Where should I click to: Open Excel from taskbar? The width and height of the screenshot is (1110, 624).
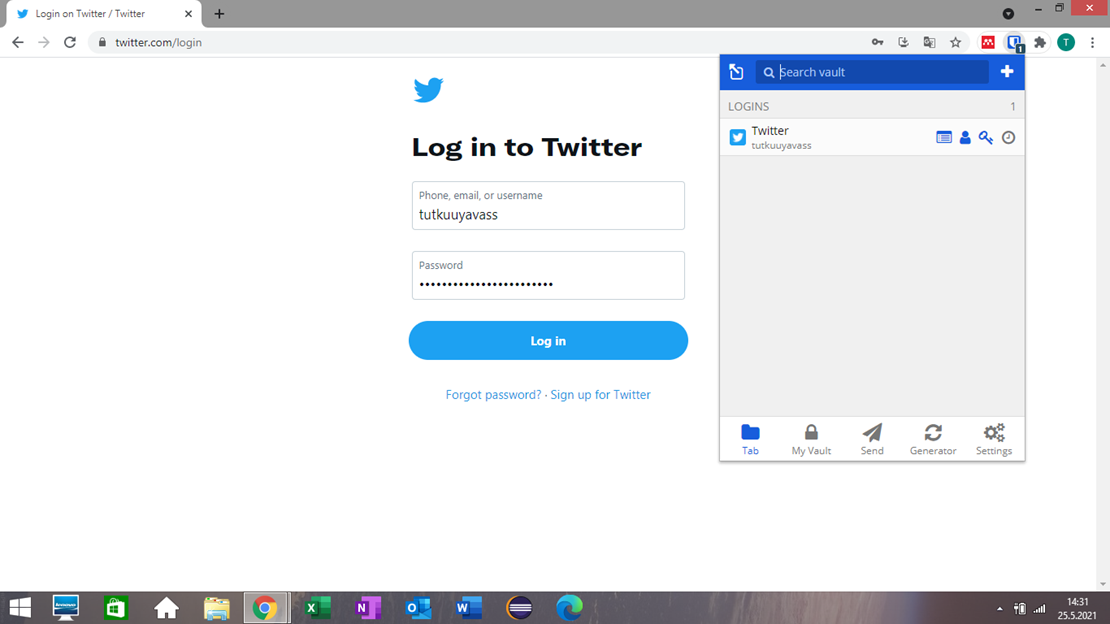tap(318, 608)
